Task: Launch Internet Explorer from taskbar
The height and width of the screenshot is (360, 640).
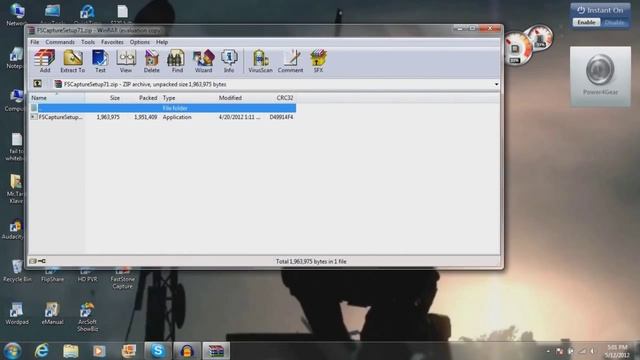Action: 42,351
